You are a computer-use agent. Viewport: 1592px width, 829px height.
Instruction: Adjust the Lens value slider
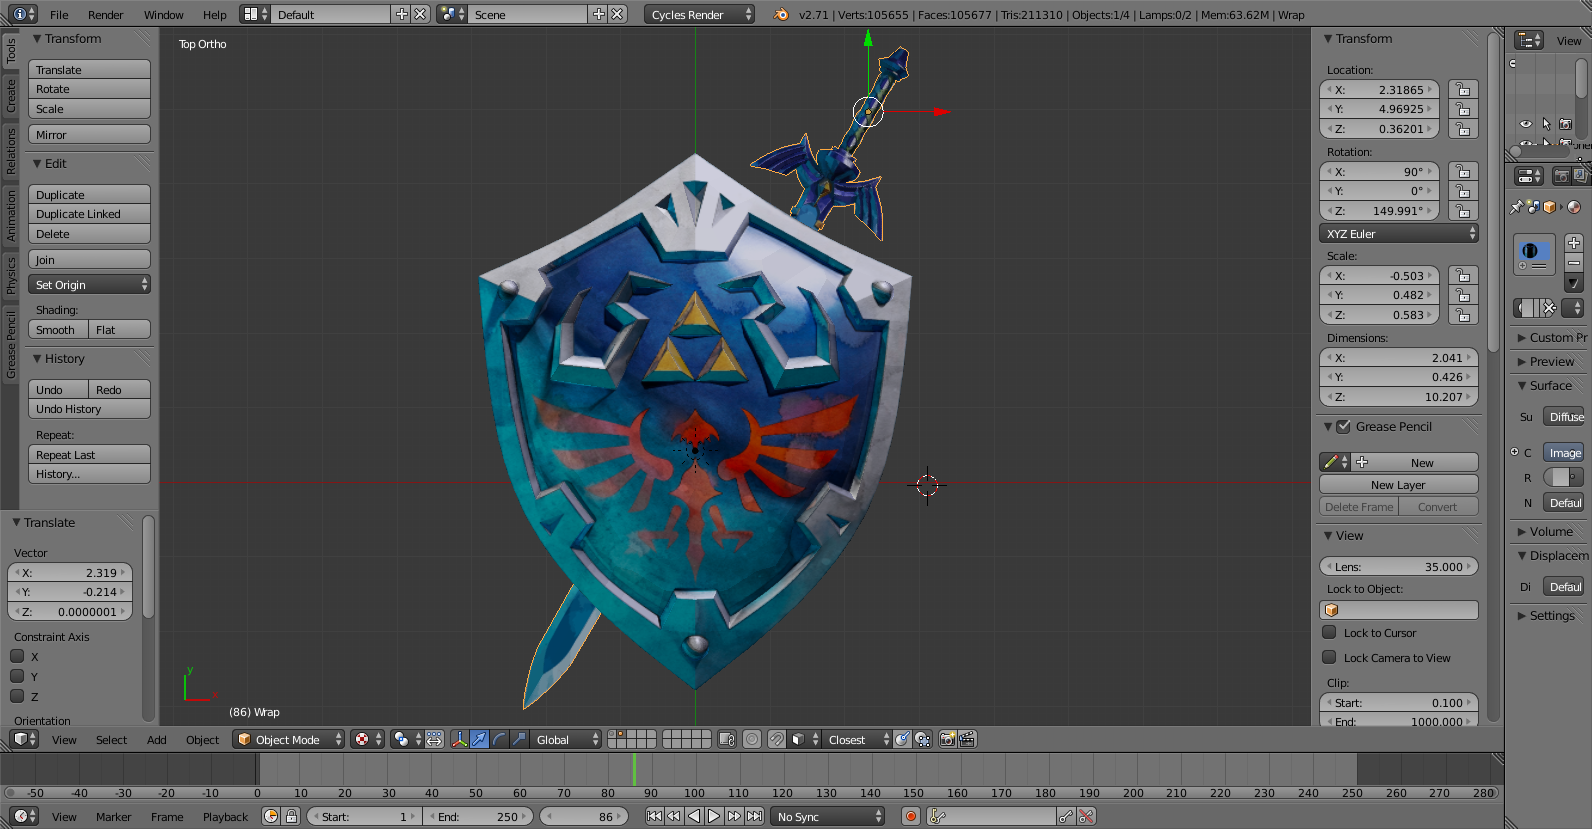click(x=1399, y=567)
